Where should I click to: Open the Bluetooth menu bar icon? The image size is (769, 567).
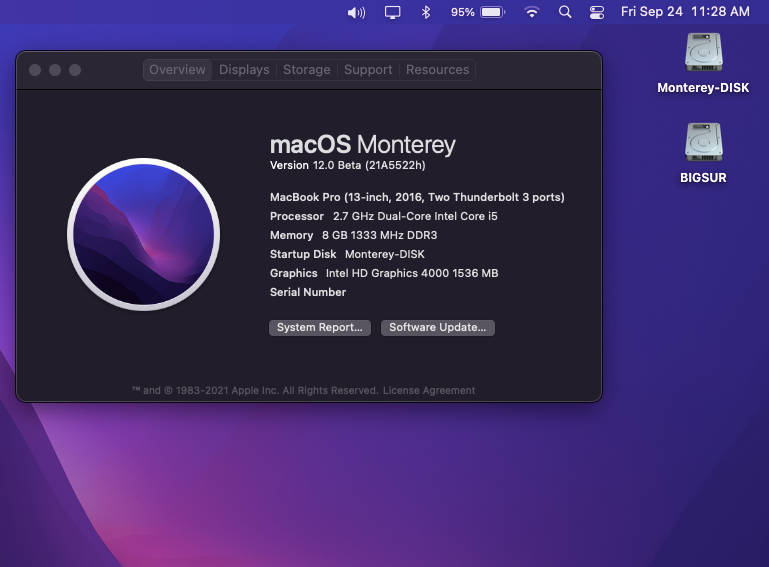[426, 12]
